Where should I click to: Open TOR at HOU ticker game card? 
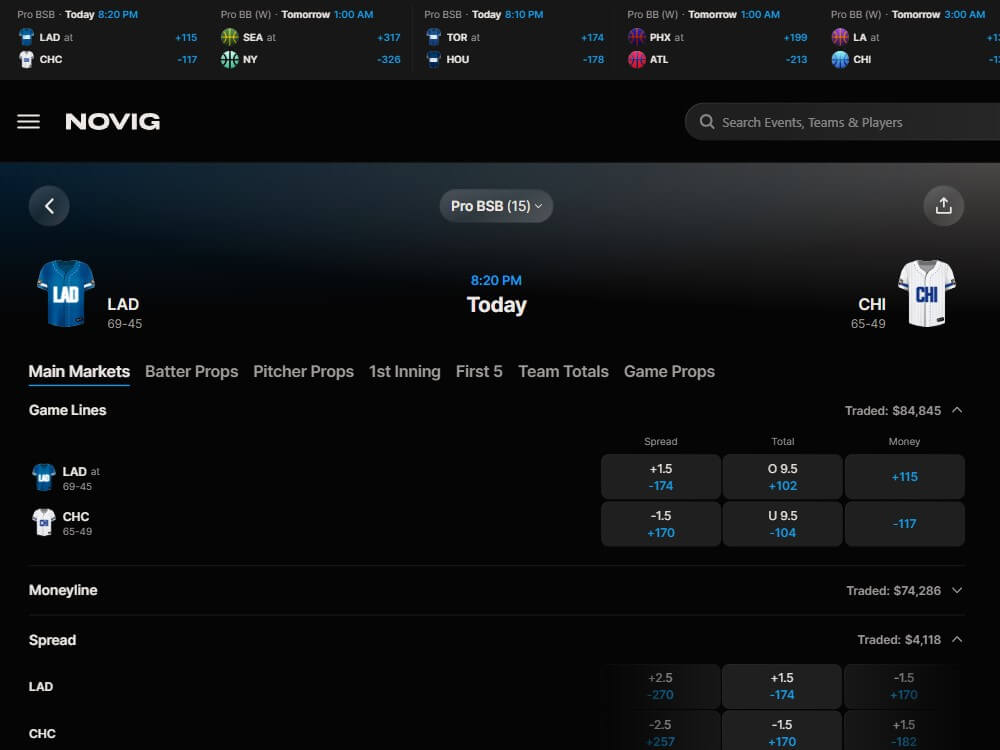tap(514, 40)
